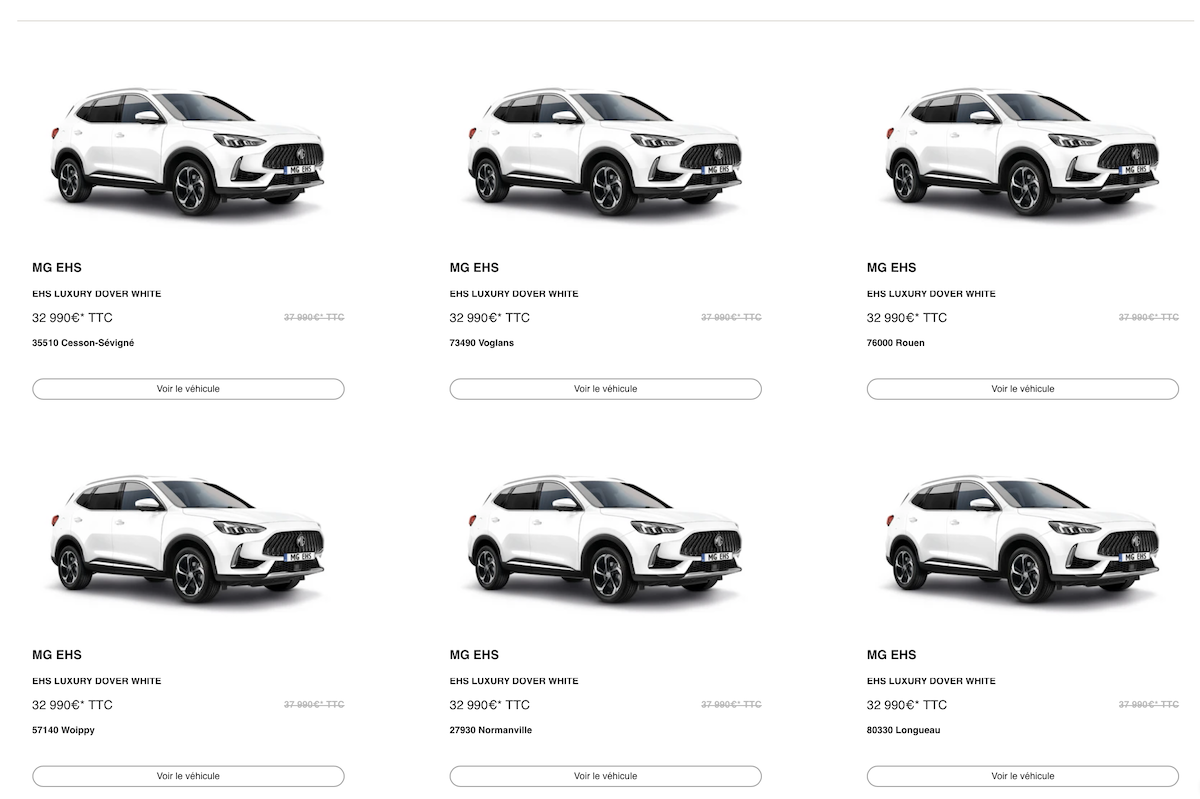Click the car thumbnail of the Woippy listing
Image resolution: width=1200 pixels, height=799 pixels.
(188, 538)
